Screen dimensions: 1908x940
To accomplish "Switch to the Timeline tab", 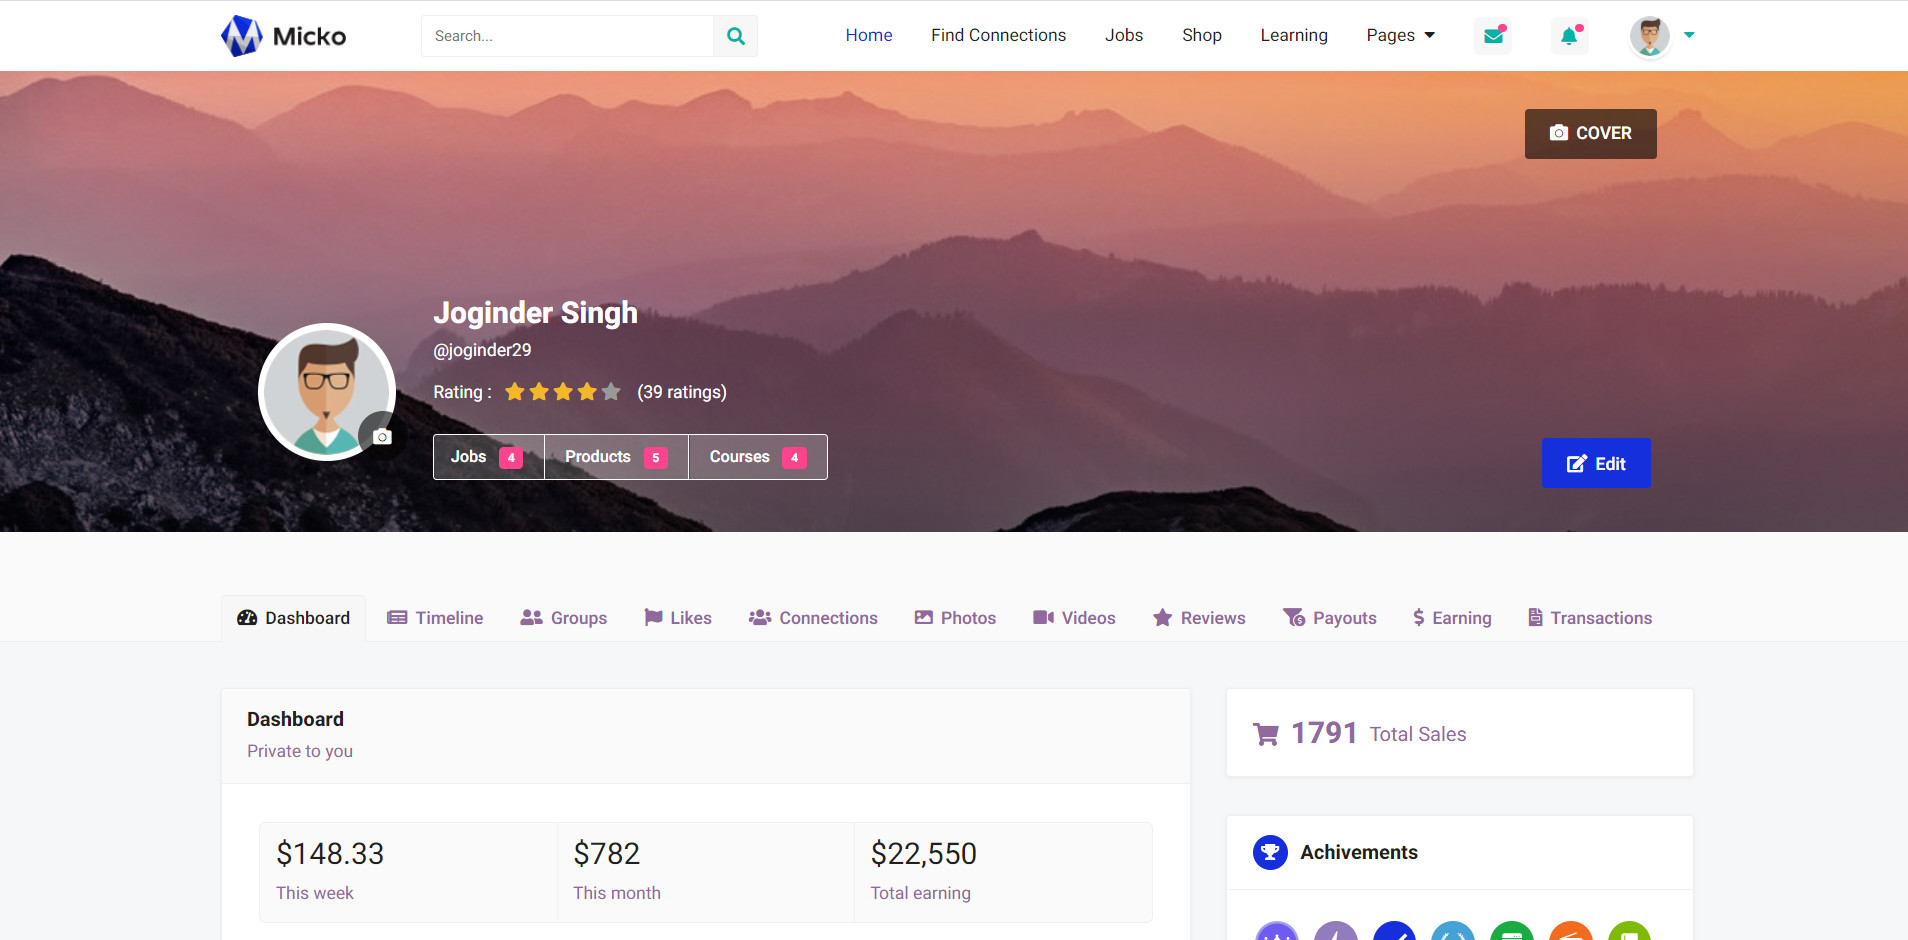I will (x=435, y=618).
